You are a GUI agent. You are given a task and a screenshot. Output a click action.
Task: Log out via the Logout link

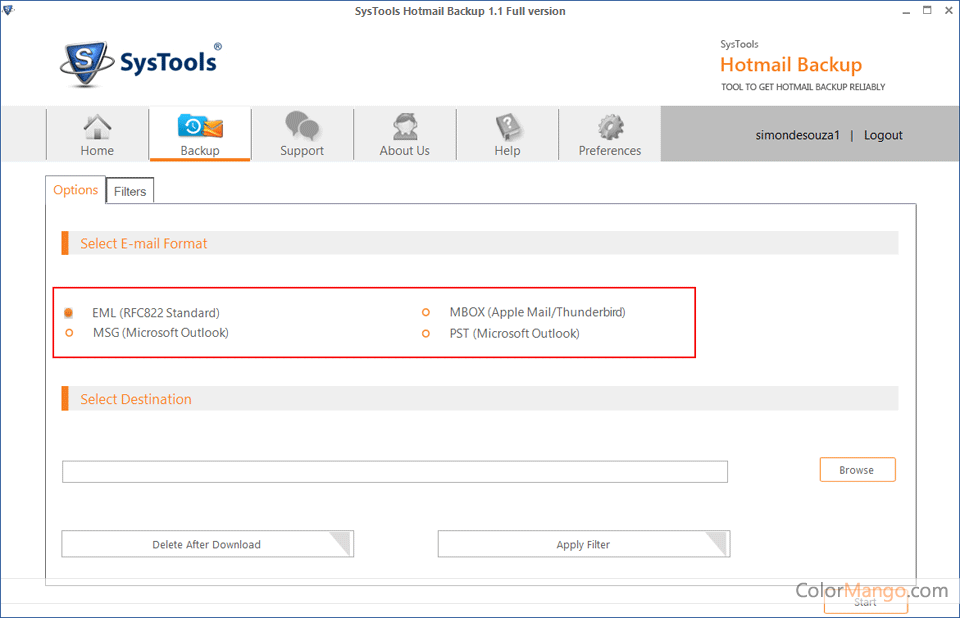[x=883, y=135]
